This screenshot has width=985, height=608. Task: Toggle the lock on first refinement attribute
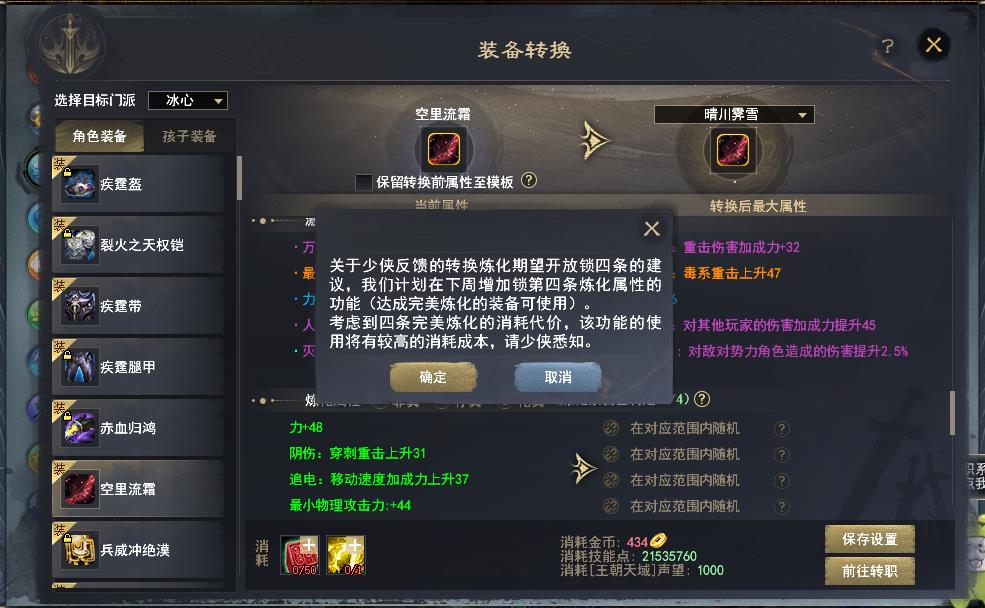click(x=611, y=428)
